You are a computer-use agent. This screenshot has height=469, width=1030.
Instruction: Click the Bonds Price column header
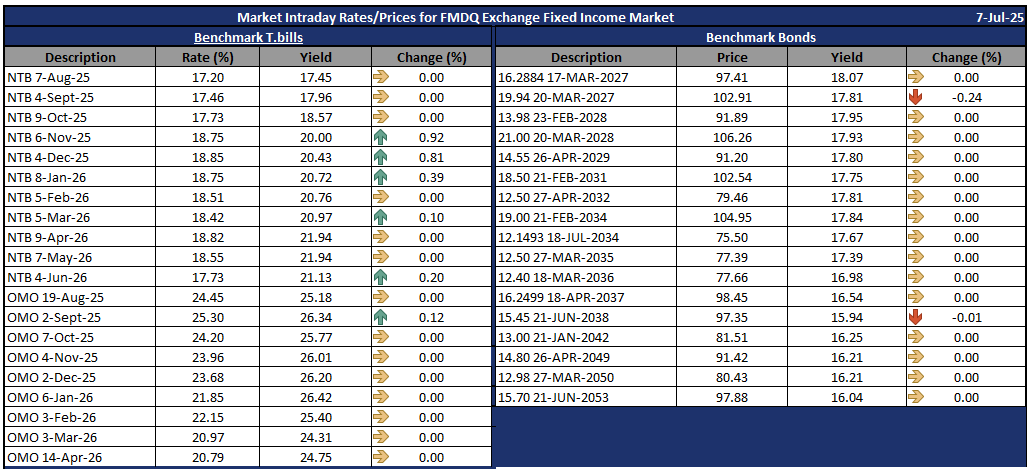732,57
